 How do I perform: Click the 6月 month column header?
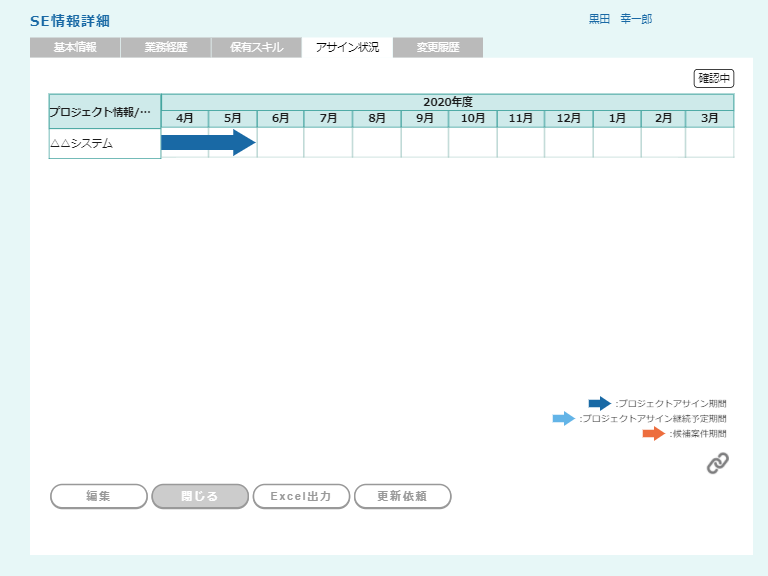coord(281,119)
